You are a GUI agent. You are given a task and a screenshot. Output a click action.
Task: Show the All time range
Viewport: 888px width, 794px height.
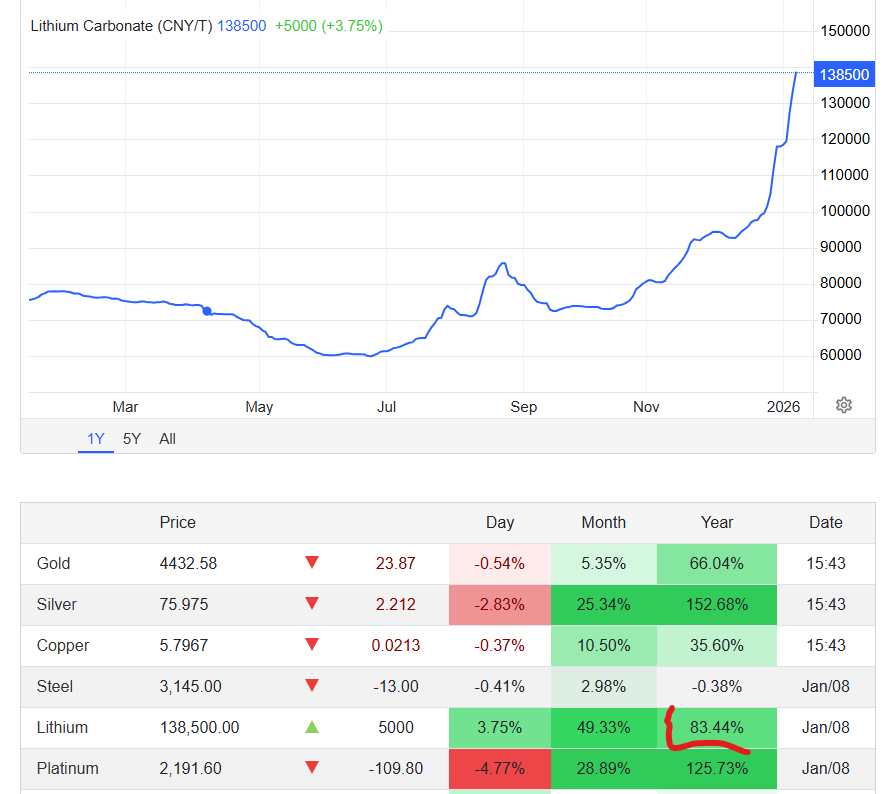click(167, 439)
